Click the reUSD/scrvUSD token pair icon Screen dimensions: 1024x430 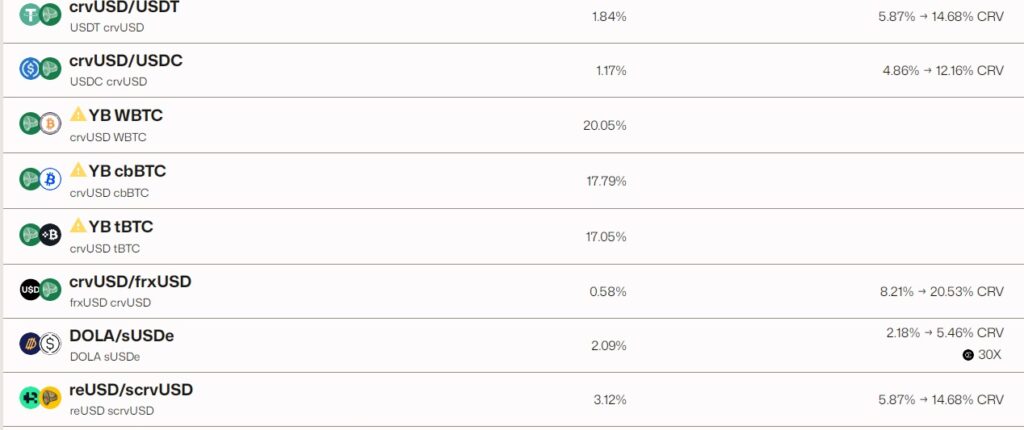point(40,398)
